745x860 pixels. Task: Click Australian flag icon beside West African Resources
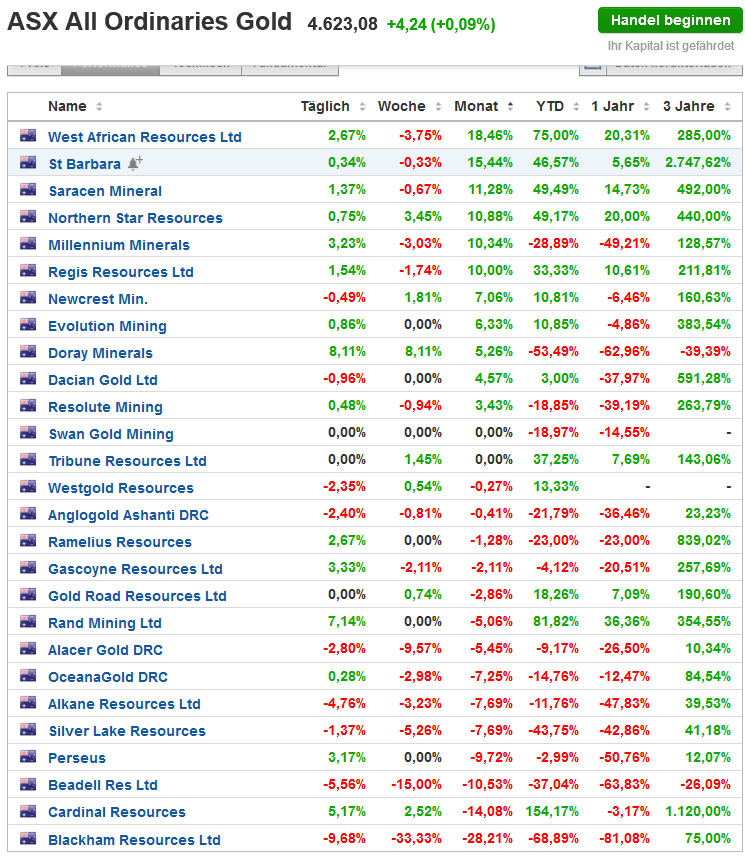tap(28, 135)
